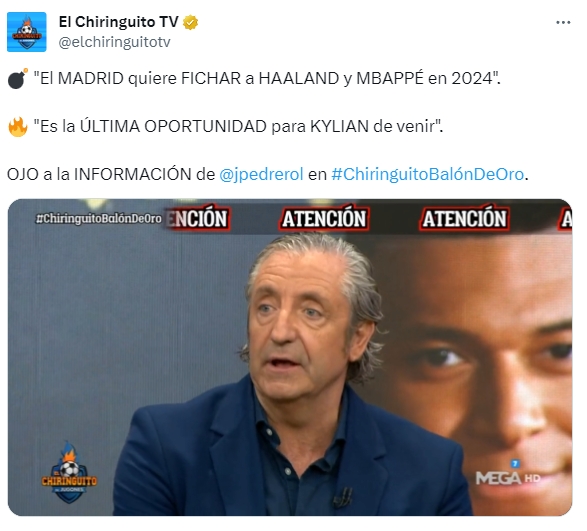This screenshot has height=531, width=587.
Task: Click the bomb emoji in the tweet
Action: [18, 79]
